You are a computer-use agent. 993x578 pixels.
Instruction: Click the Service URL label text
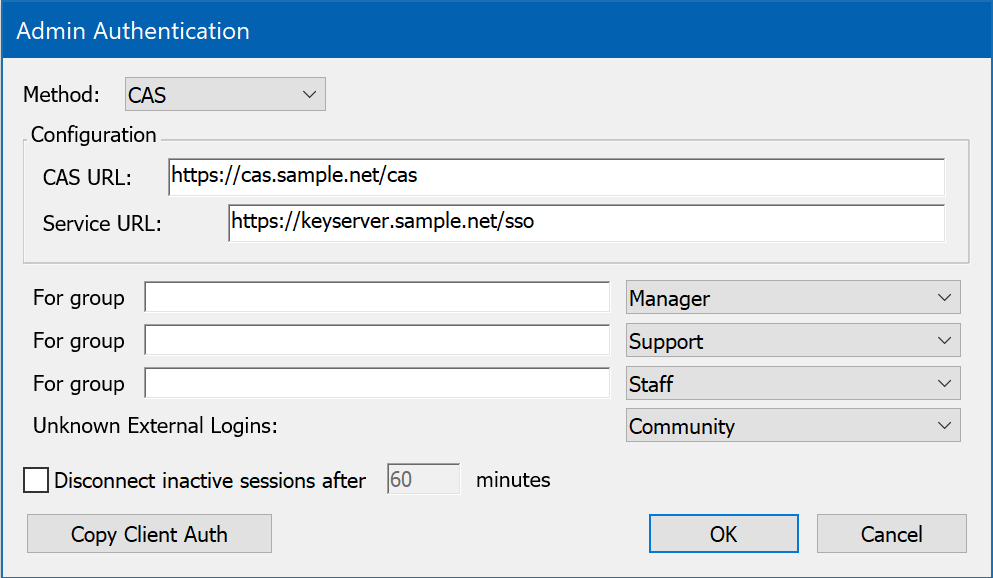tap(102, 224)
